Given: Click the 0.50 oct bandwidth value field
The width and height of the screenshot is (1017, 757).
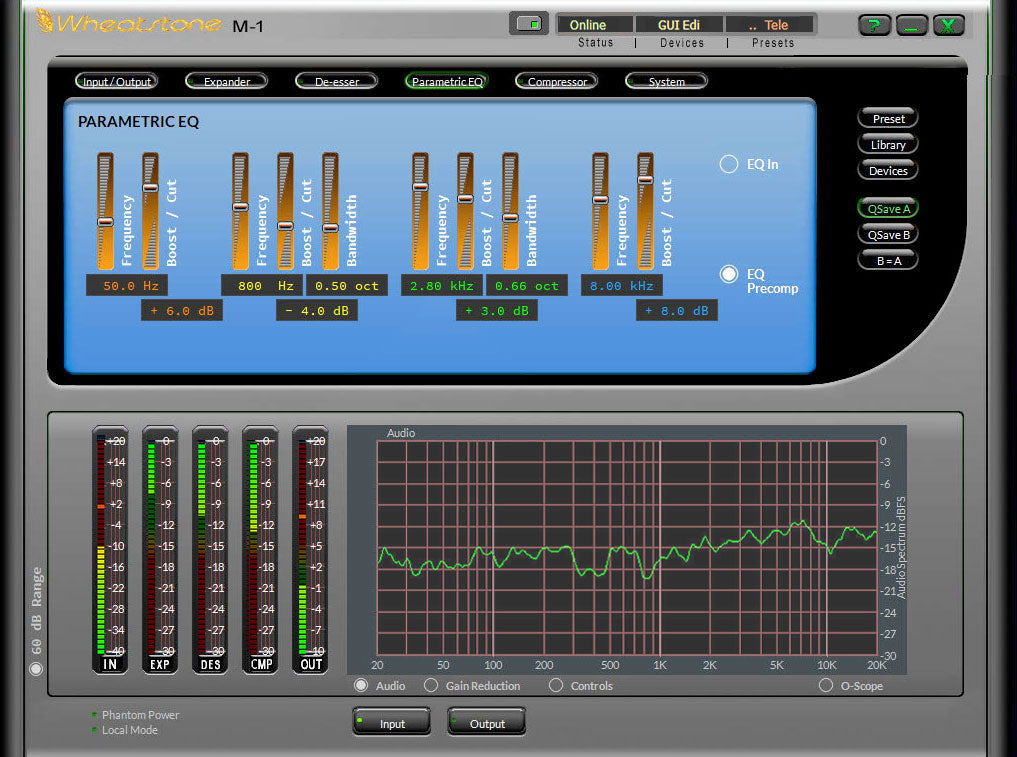Looking at the screenshot, I should pyautogui.click(x=347, y=285).
